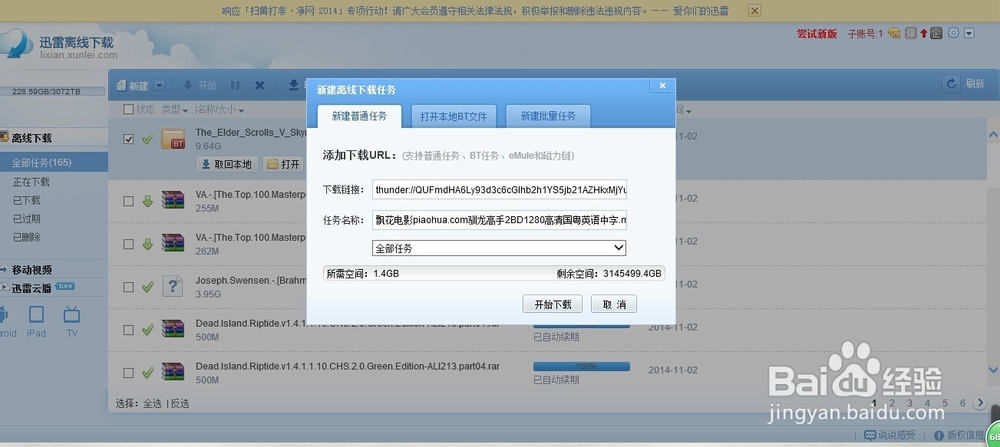Open the settings gear icon at top right

(953, 33)
